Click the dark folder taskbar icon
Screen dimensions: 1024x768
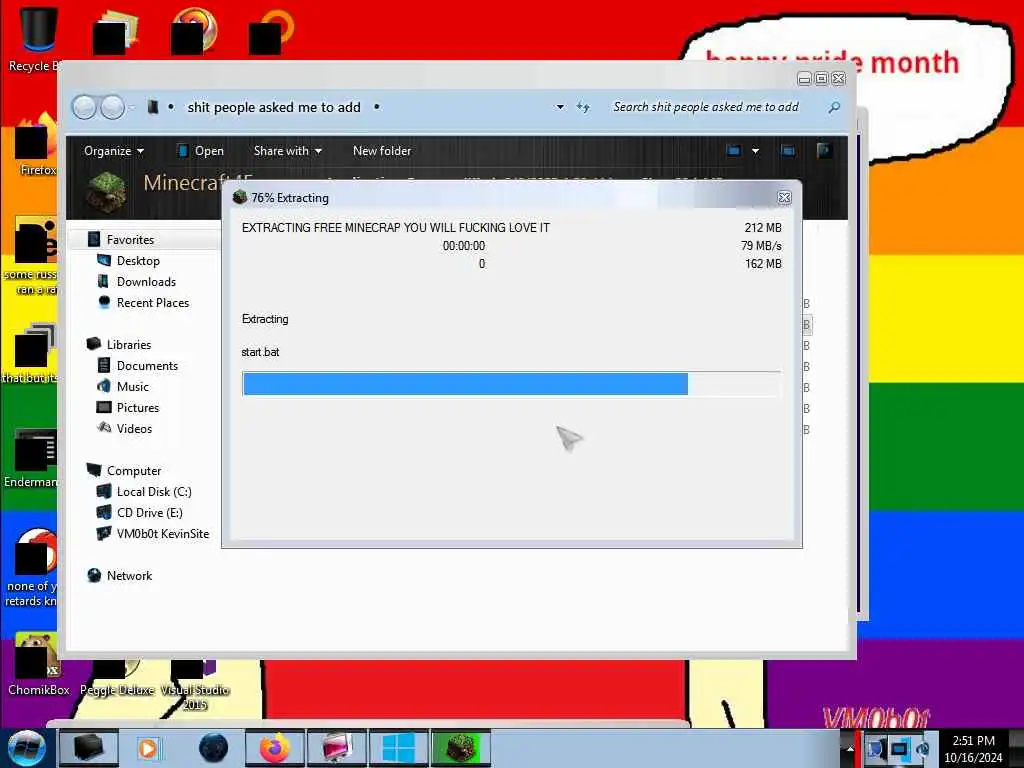(x=89, y=748)
